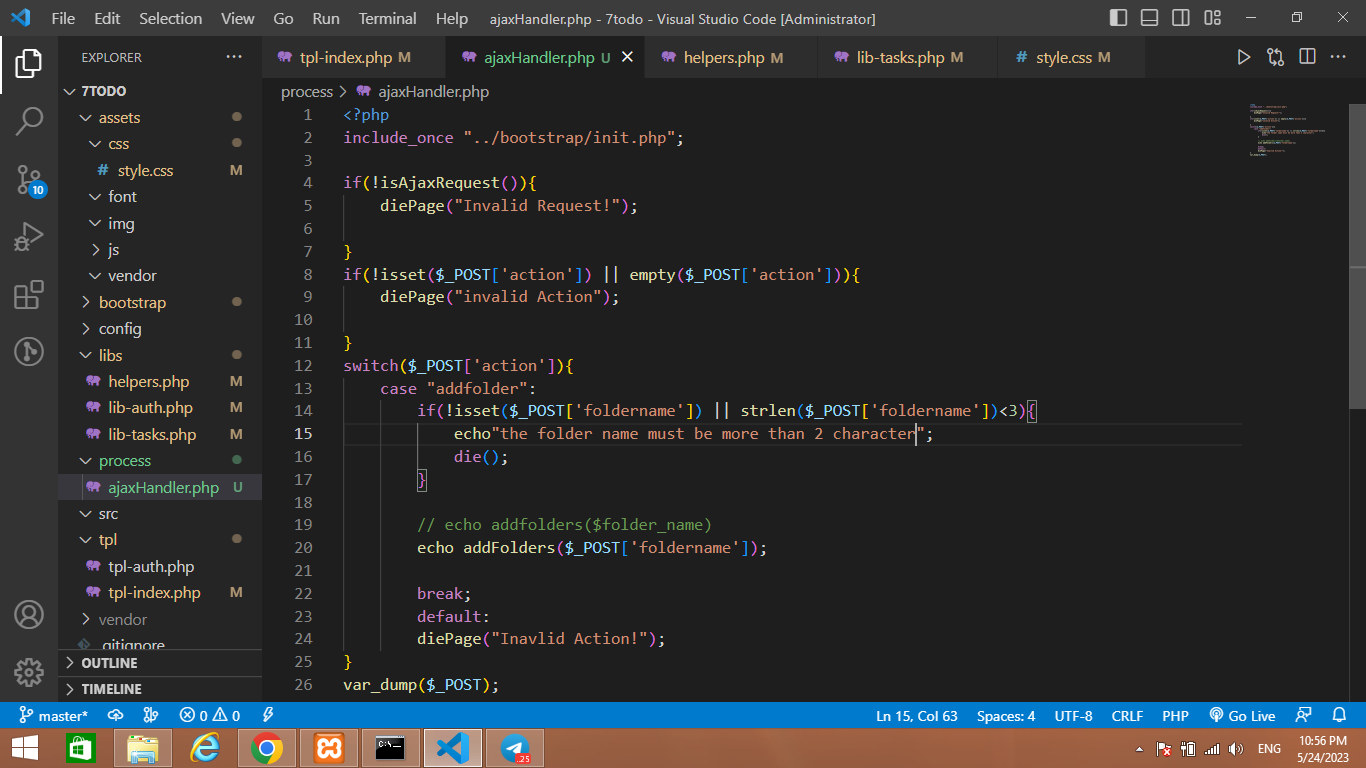Open the Git Graph icon in activity bar

(x=29, y=351)
